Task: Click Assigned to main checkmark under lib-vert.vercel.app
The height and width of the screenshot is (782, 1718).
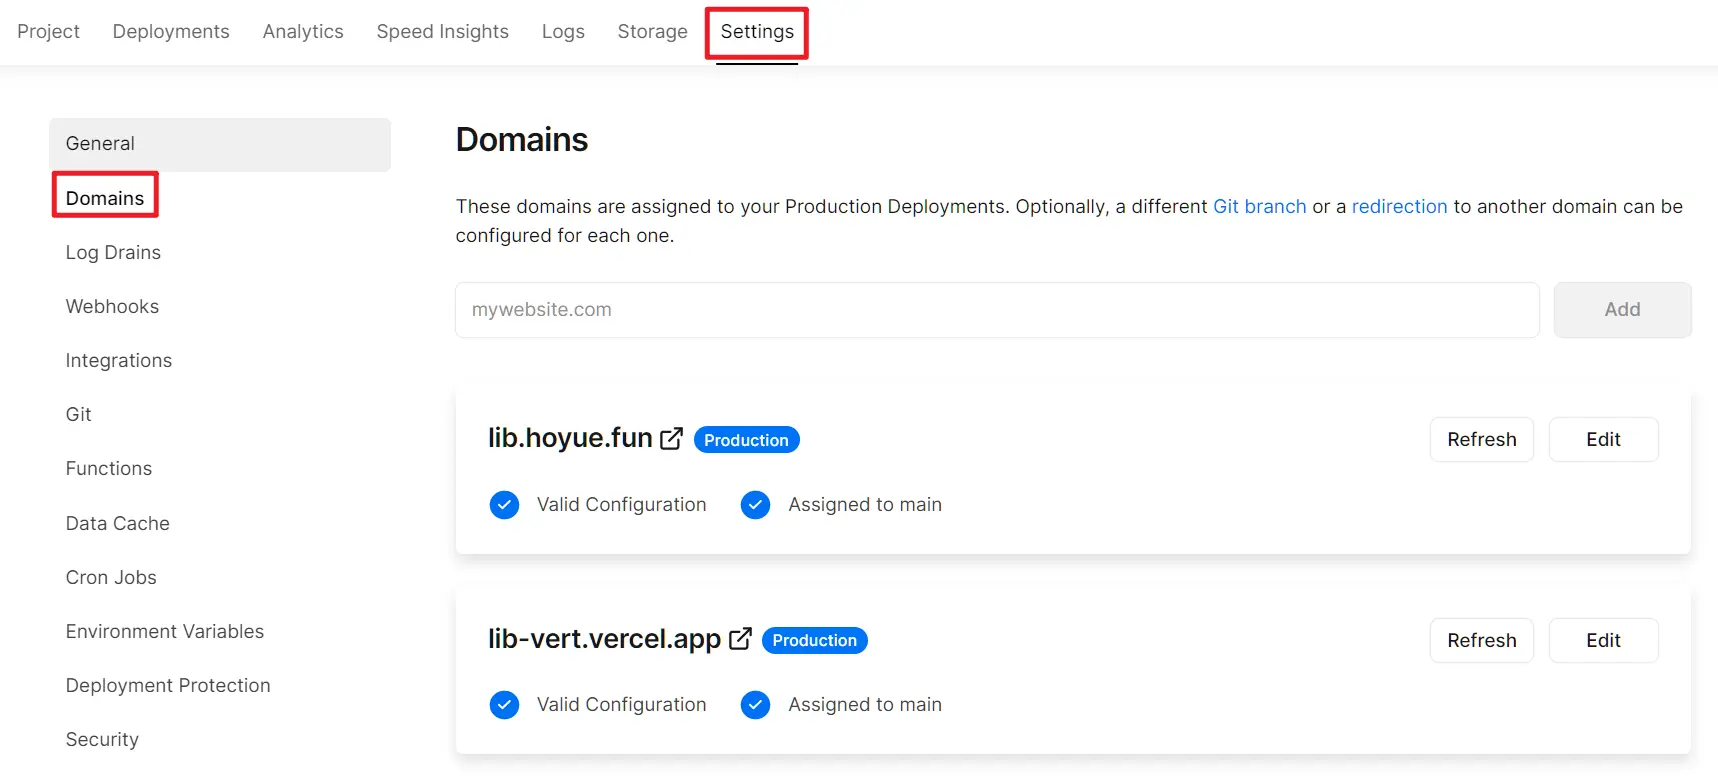Action: tap(755, 705)
